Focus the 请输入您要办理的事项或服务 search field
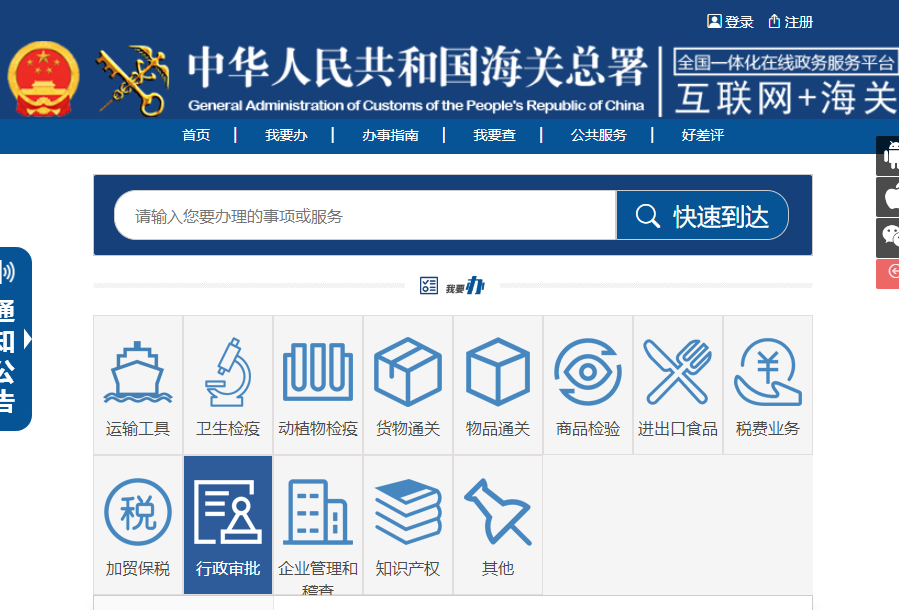The image size is (899, 610). click(x=365, y=216)
